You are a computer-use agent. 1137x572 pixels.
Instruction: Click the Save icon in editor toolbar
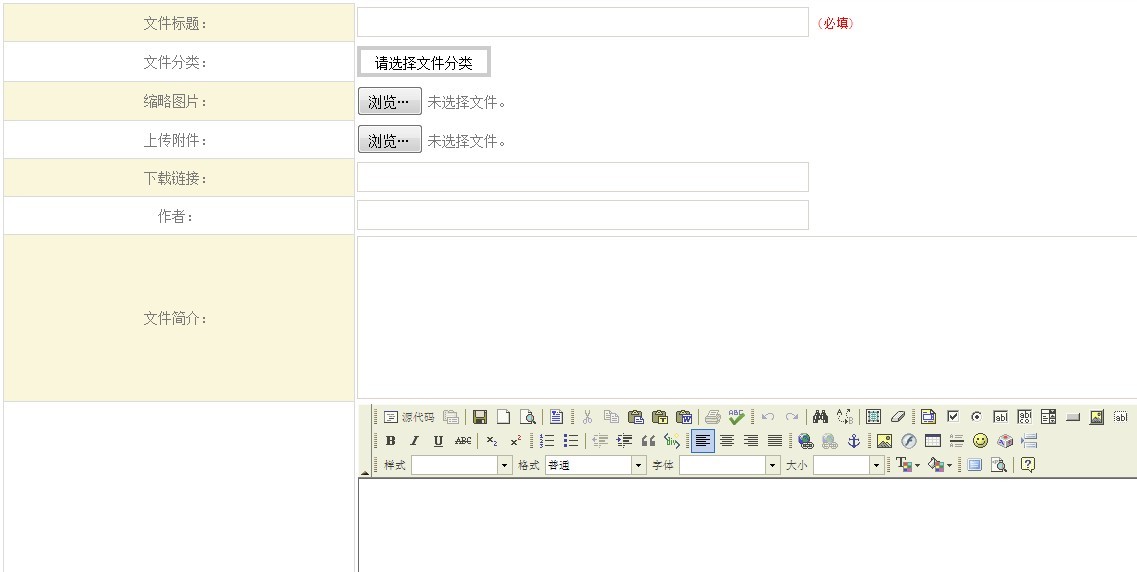pyautogui.click(x=480, y=417)
